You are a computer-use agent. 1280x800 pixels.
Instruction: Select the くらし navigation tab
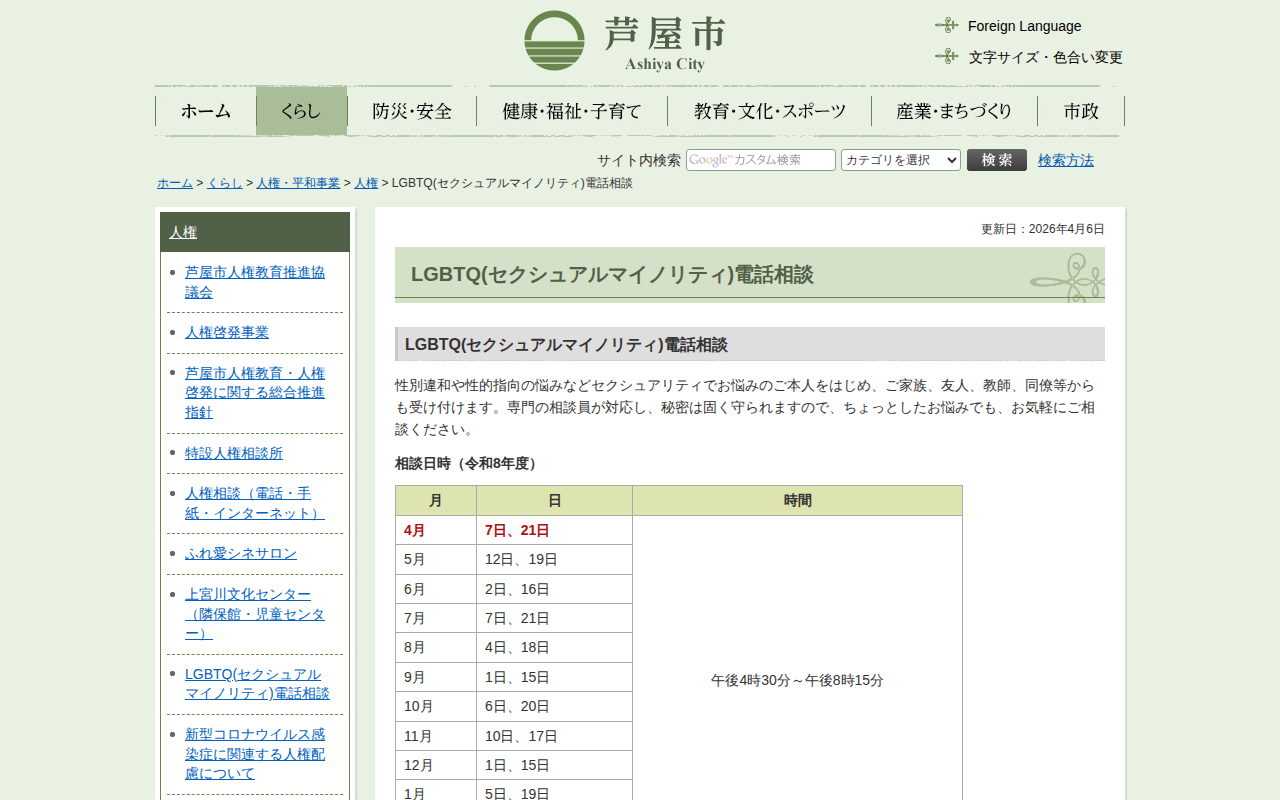pos(301,111)
